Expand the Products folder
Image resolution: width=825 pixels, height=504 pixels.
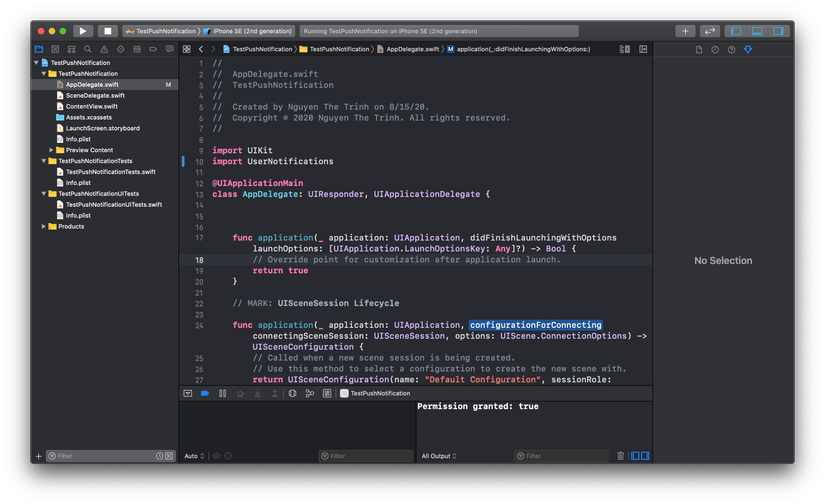[44, 227]
